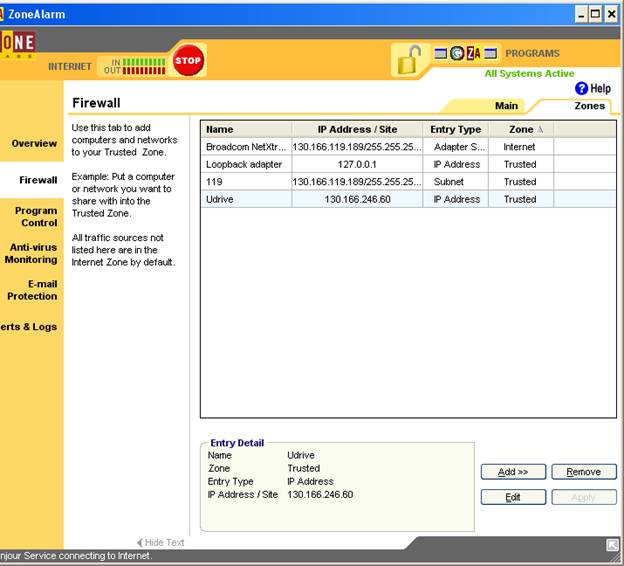Open Program Control from the sidebar
This screenshot has height=566, width=624.
37,217
